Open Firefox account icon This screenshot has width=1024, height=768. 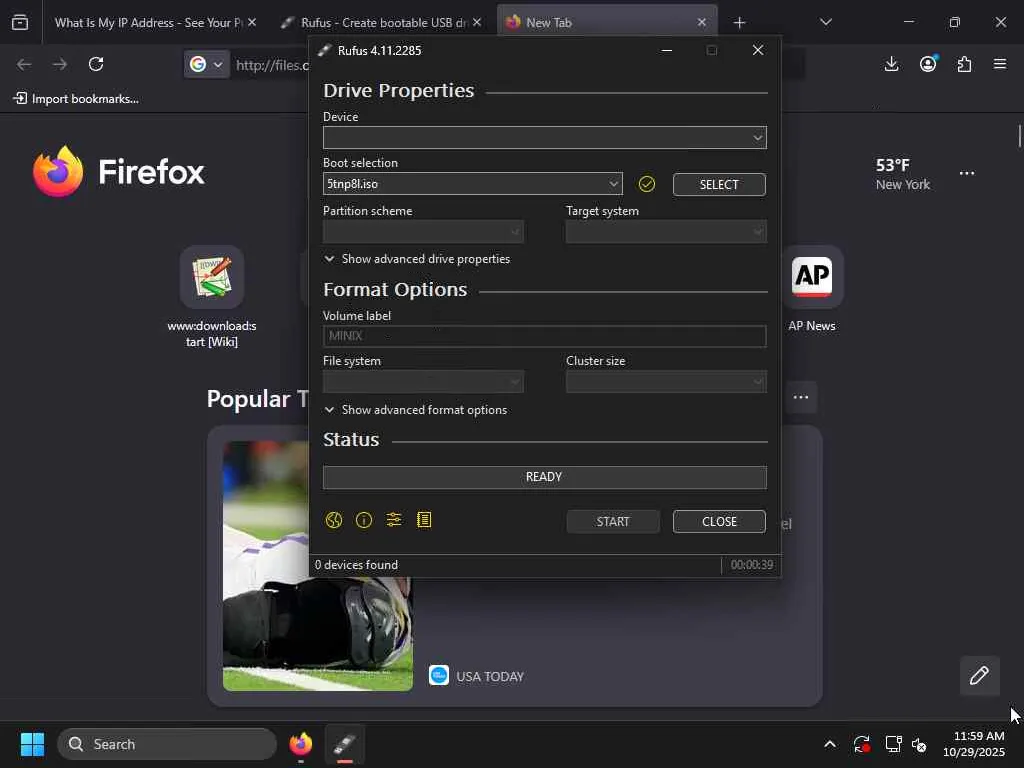(928, 63)
